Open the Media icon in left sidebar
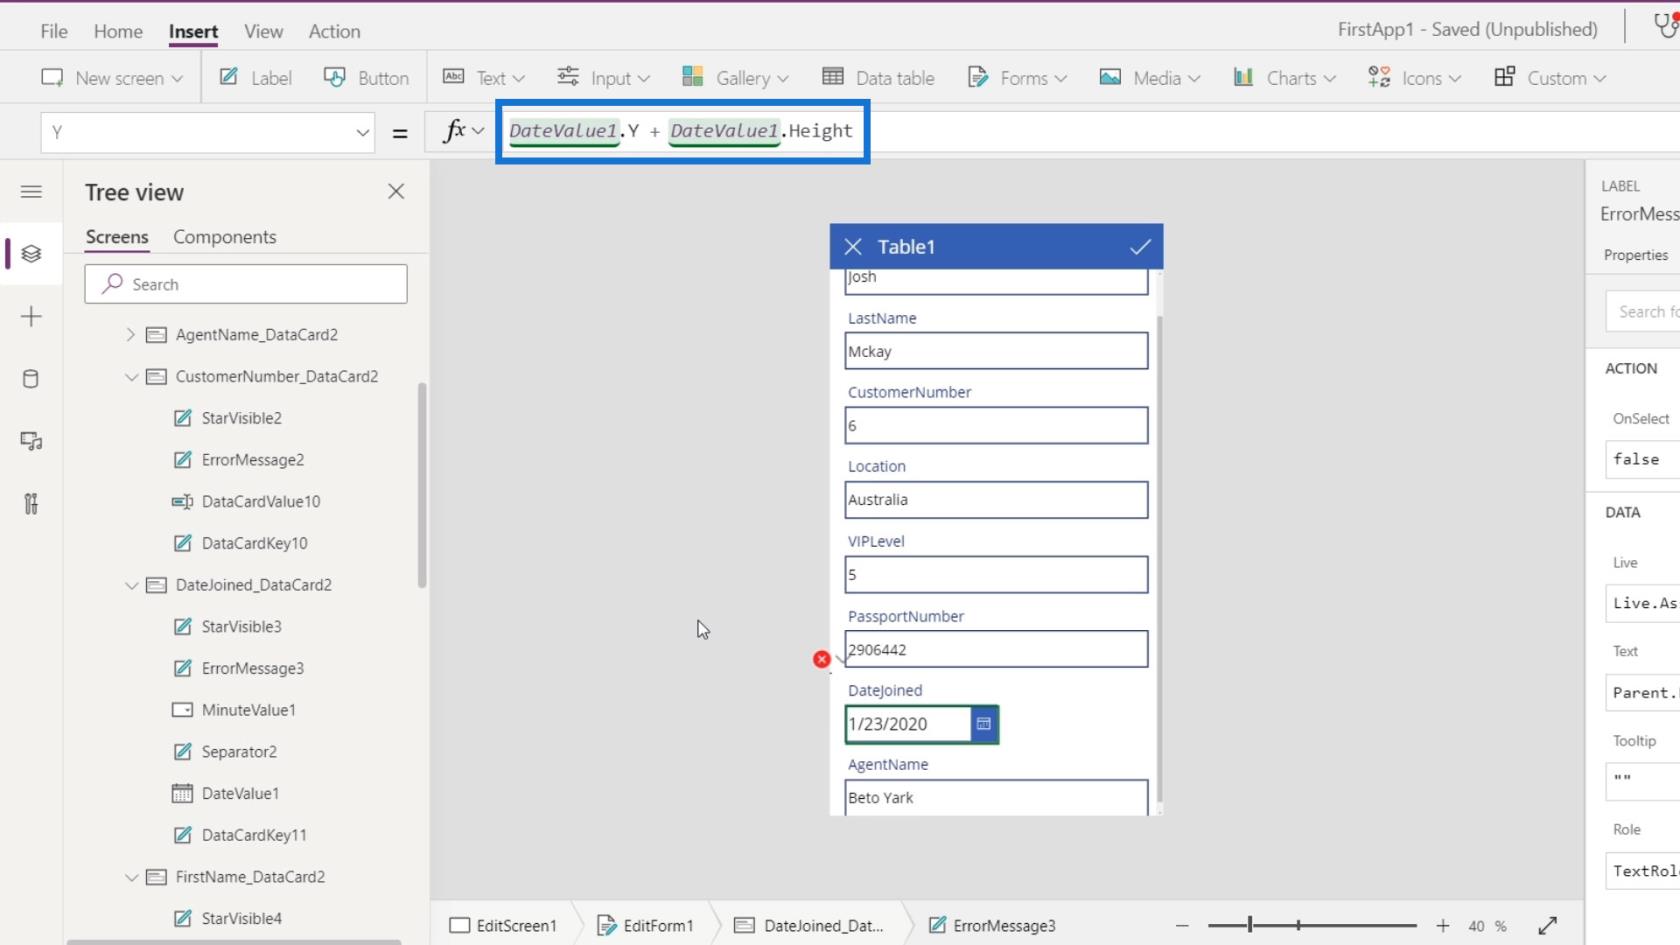1680x945 pixels. point(31,441)
